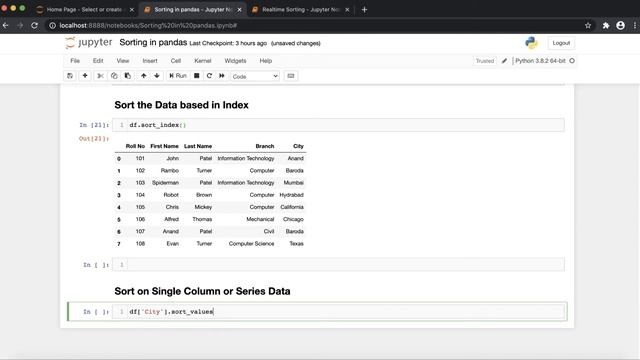The width and height of the screenshot is (640, 360).
Task: Click the First Name column header
Action: click(x=164, y=146)
